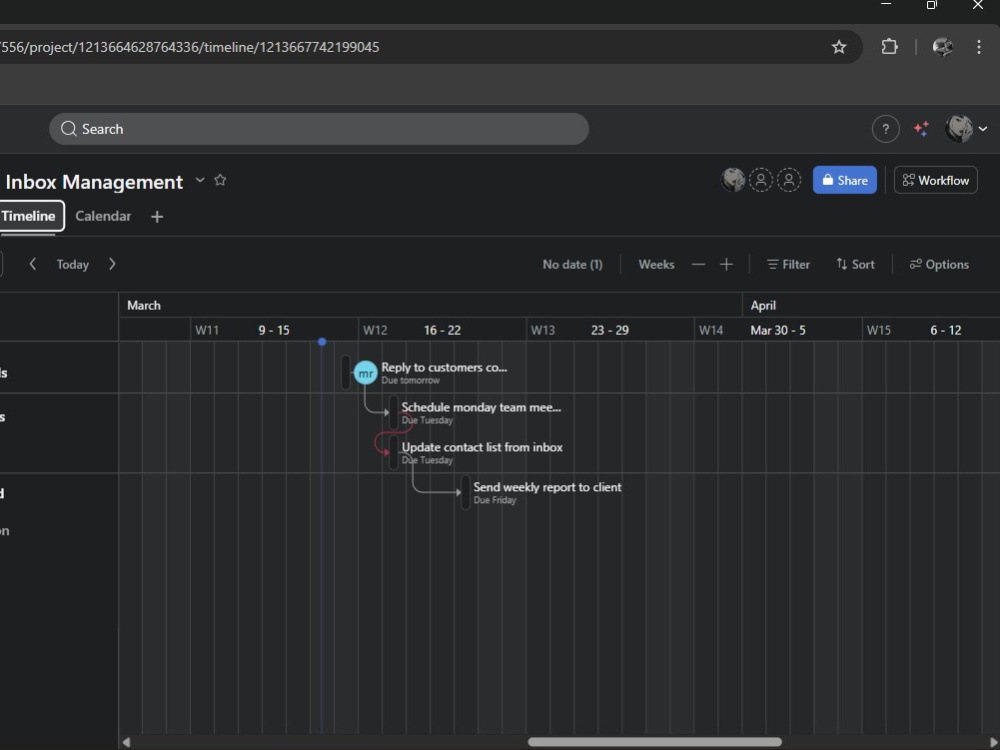Open the Chrome profile avatar
1000x750 pixels.
point(942,47)
